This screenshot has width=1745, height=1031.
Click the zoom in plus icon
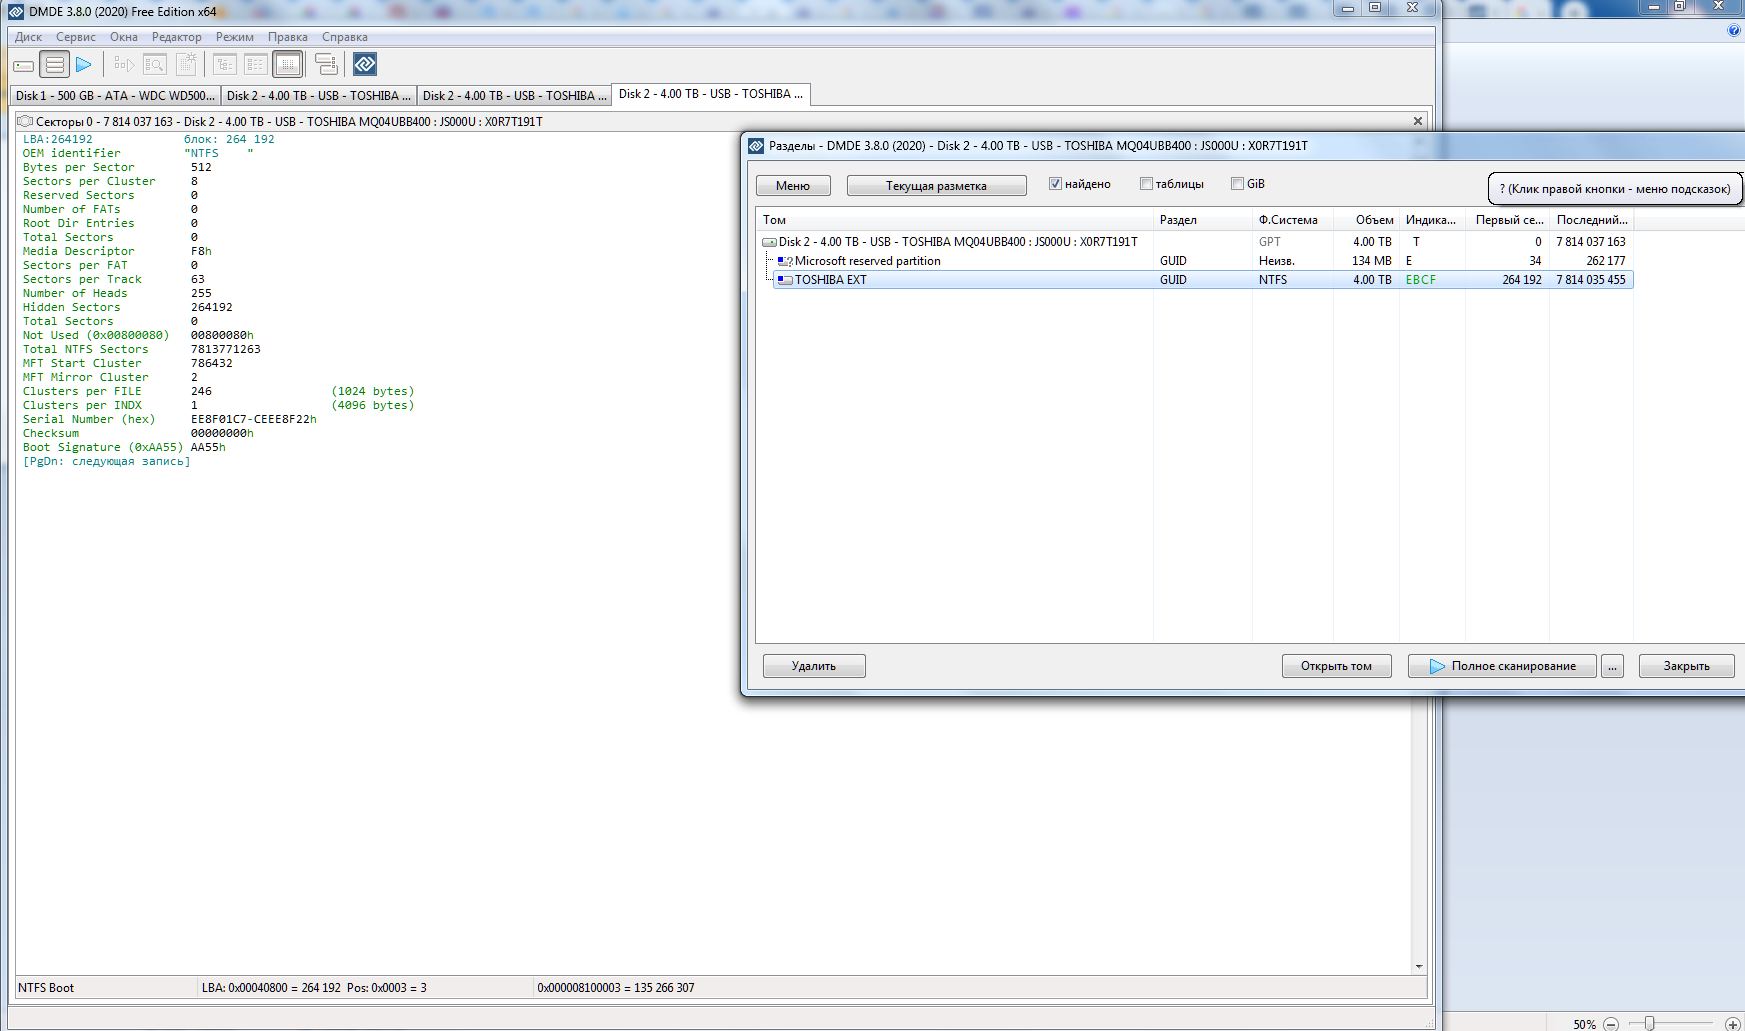click(x=1733, y=1024)
